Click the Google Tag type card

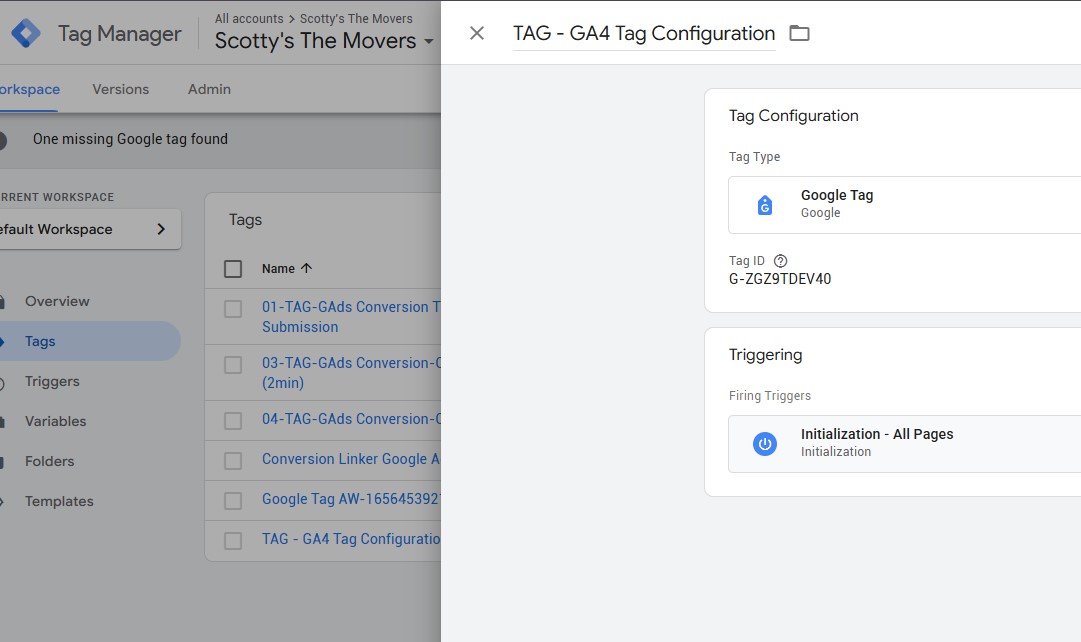(905, 205)
